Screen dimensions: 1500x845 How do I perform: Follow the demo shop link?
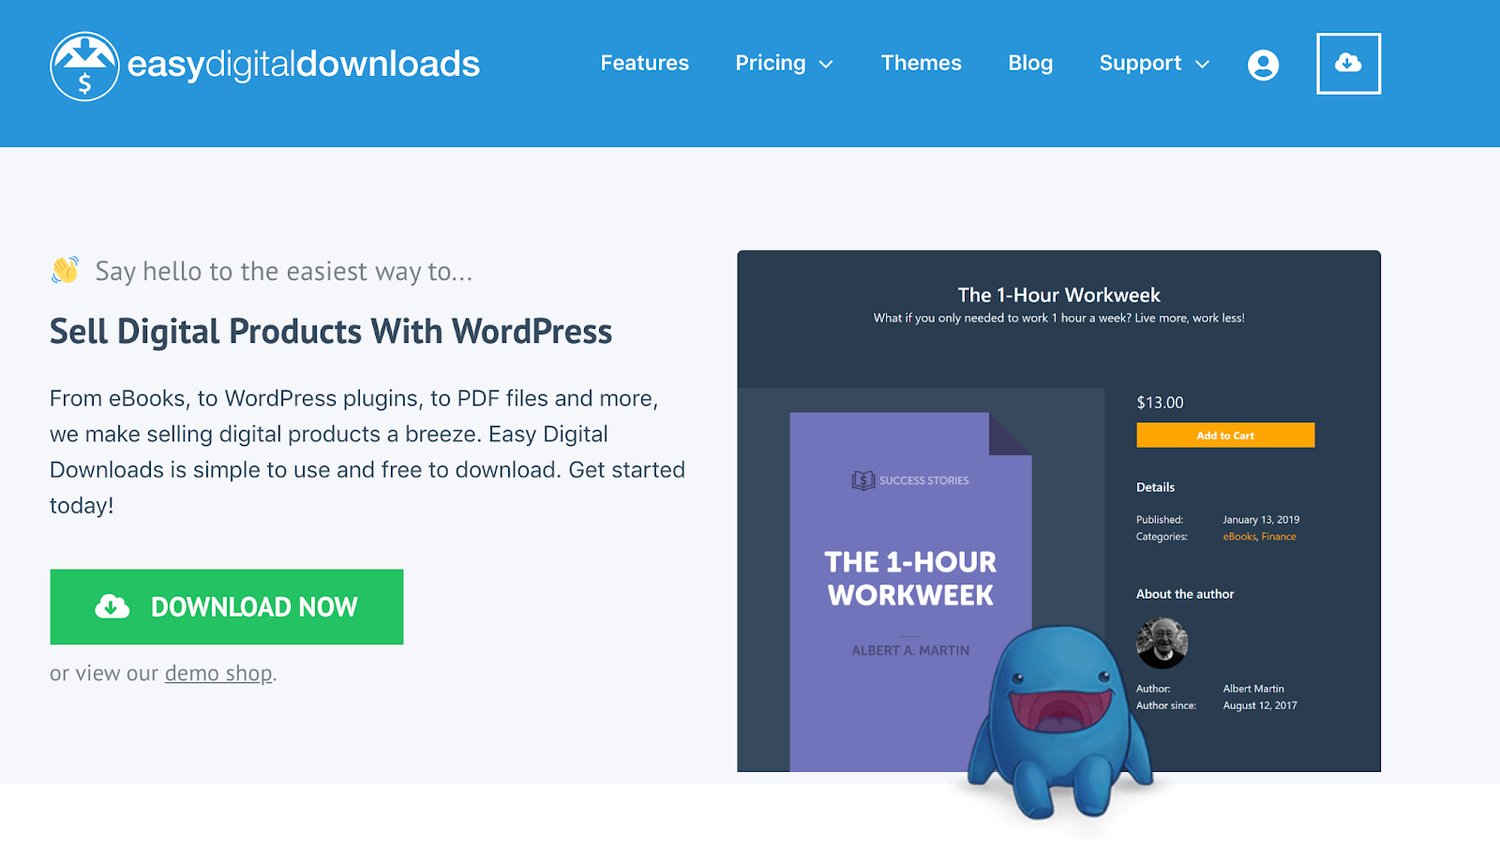tap(218, 674)
